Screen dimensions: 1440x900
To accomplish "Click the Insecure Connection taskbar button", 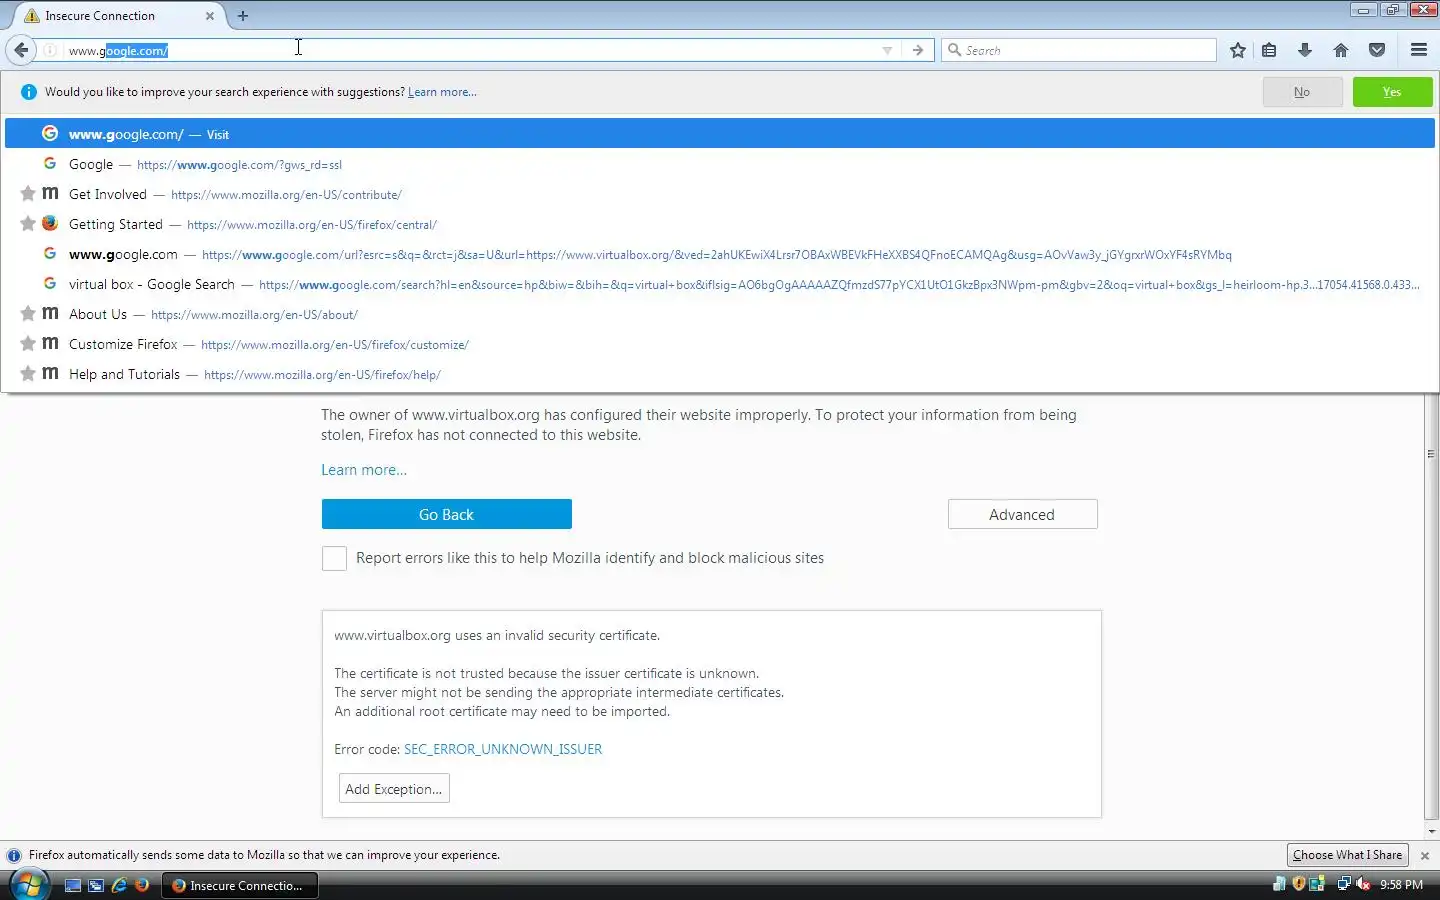I will click(240, 885).
